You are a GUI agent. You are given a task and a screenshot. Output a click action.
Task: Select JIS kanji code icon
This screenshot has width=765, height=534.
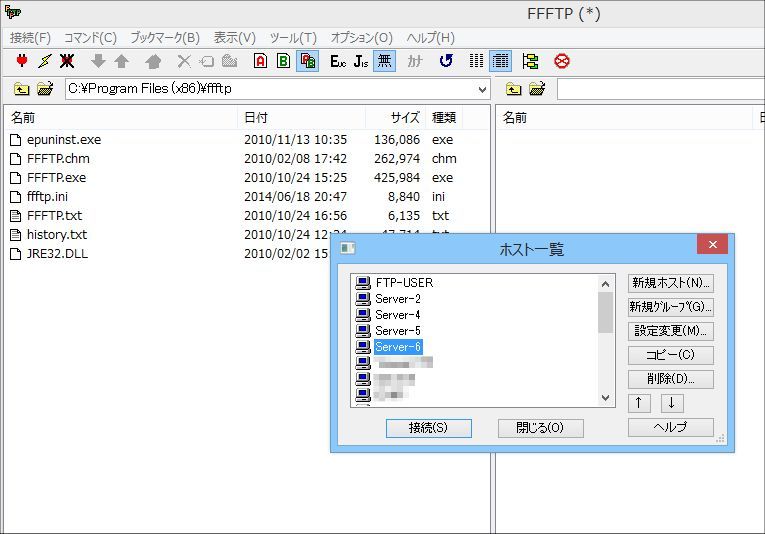pyautogui.click(x=361, y=61)
